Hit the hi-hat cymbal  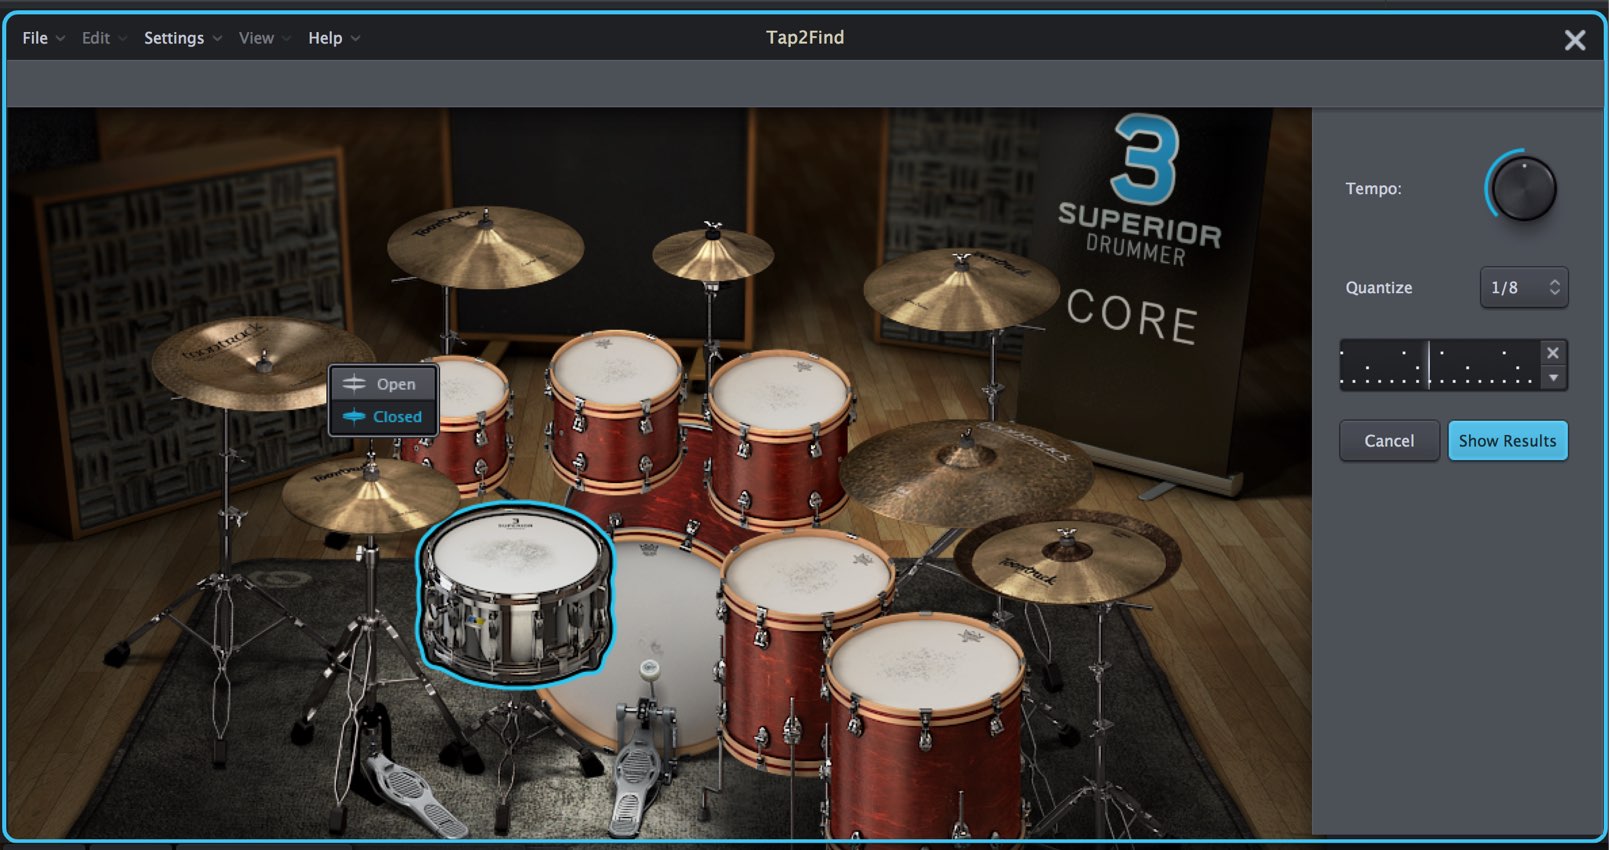coord(371,494)
